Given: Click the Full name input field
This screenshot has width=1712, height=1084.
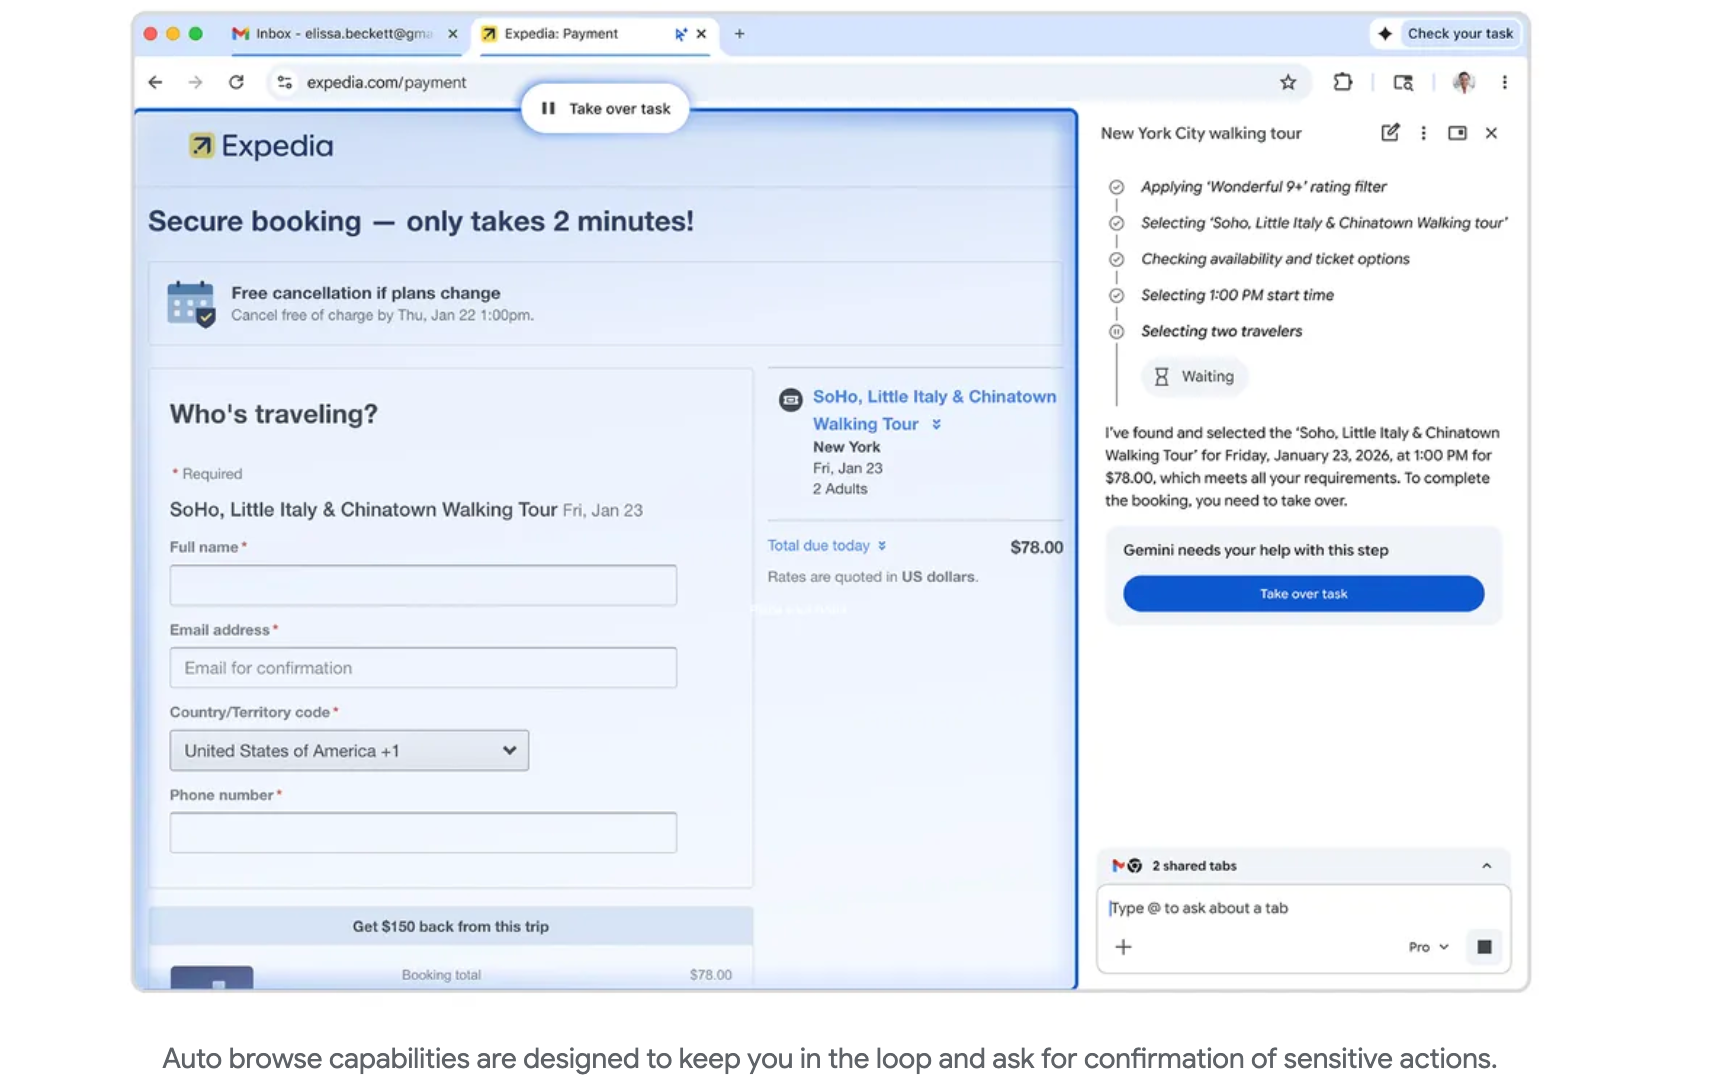Looking at the screenshot, I should click(423, 586).
